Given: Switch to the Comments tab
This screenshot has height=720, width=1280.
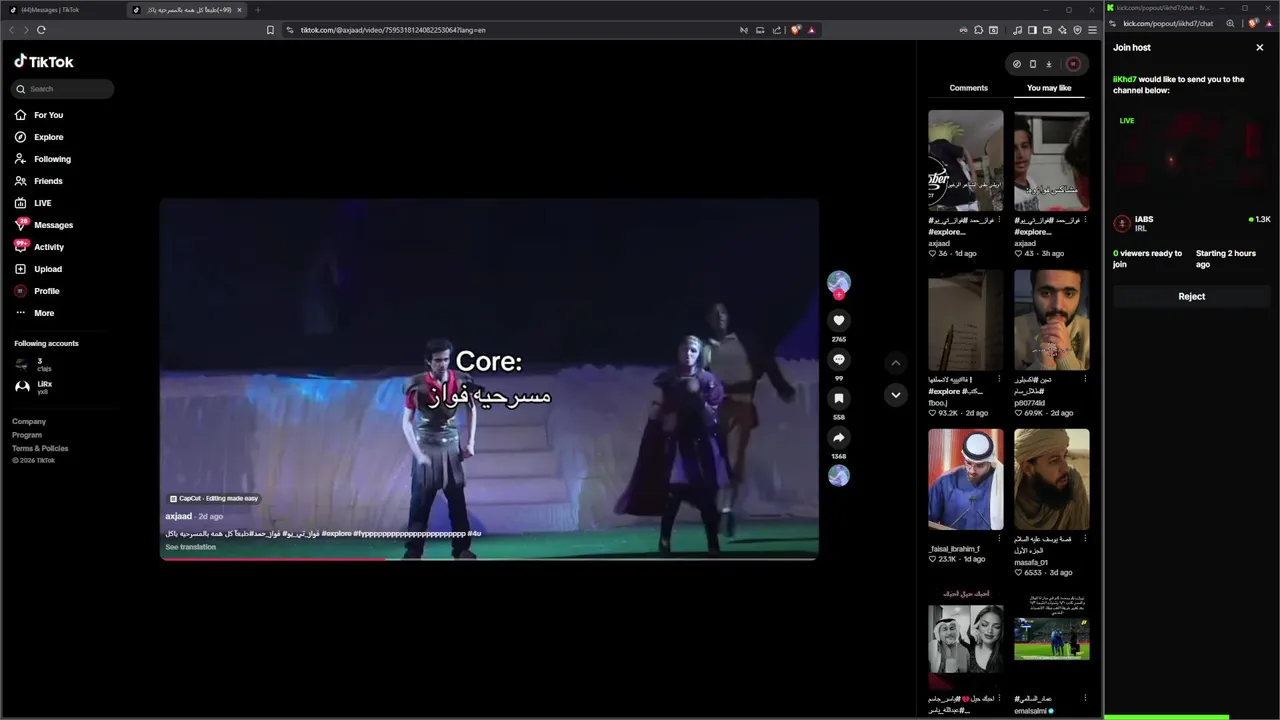Looking at the screenshot, I should click(968, 88).
